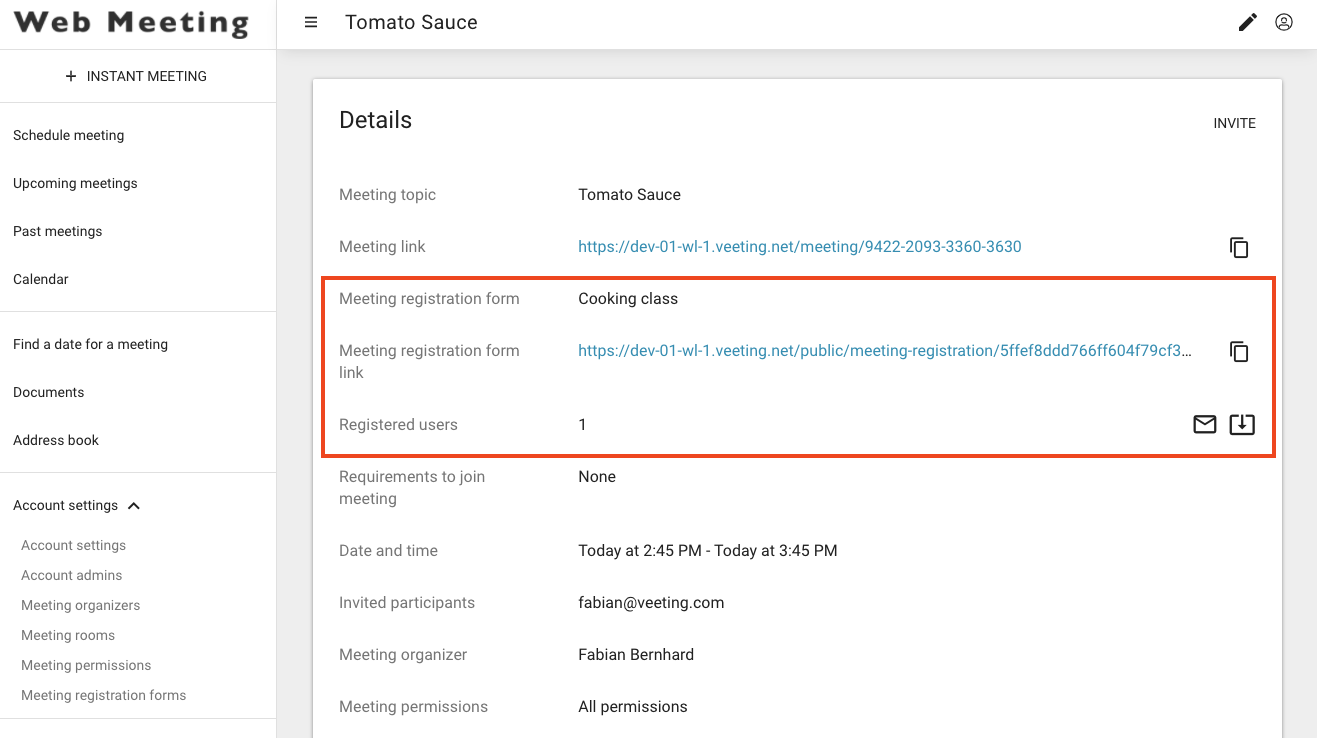
Task: Click the date and time value
Action: [x=708, y=551]
